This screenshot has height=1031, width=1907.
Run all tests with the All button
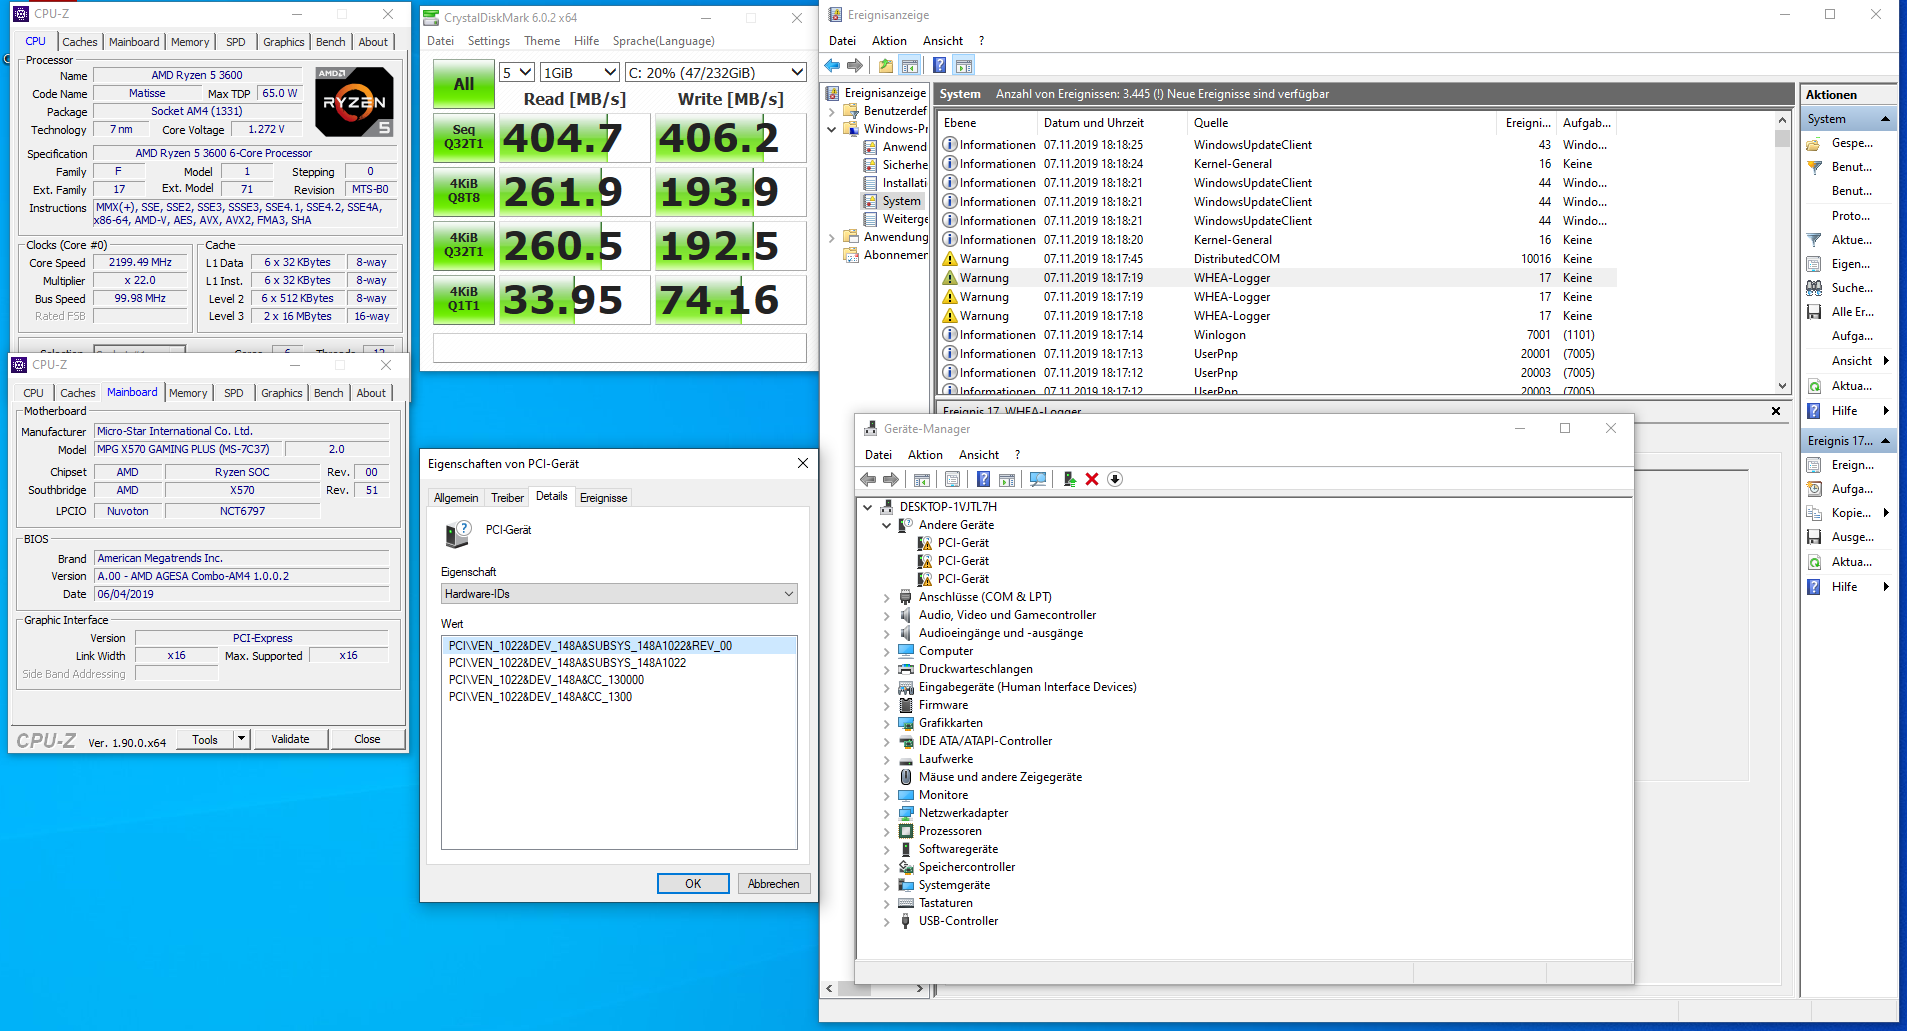coord(464,85)
